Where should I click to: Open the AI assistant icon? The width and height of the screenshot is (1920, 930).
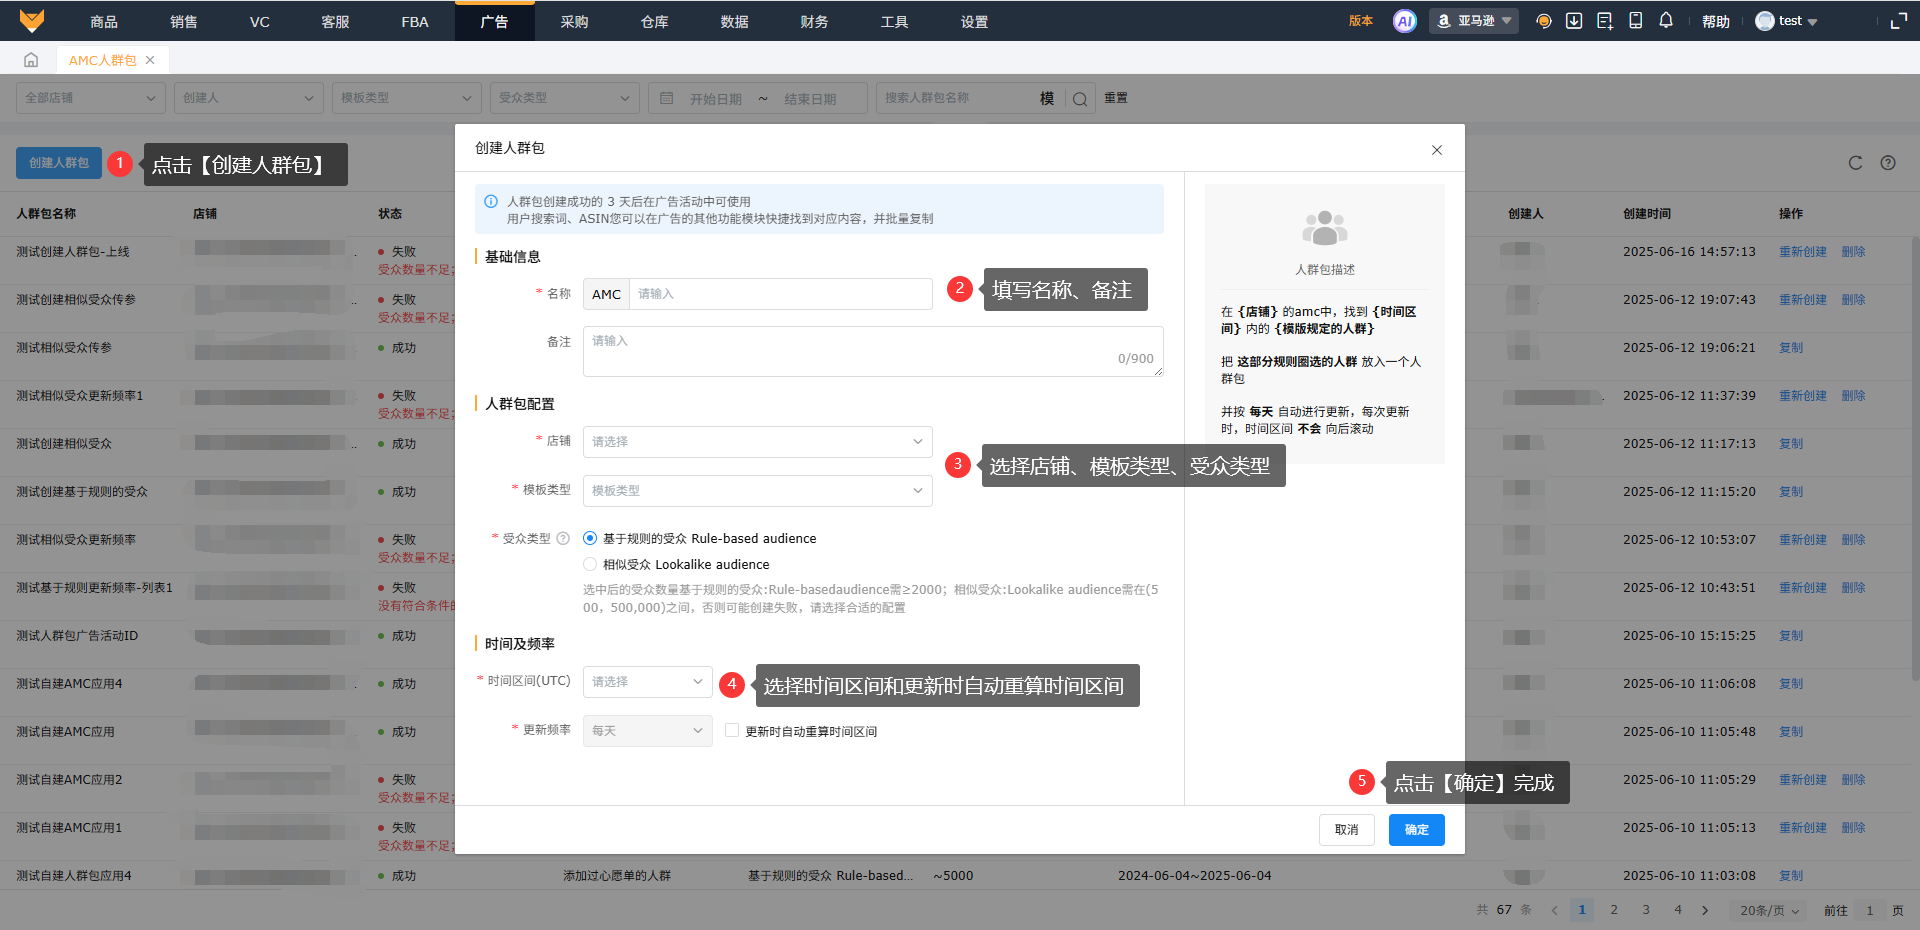click(1404, 21)
